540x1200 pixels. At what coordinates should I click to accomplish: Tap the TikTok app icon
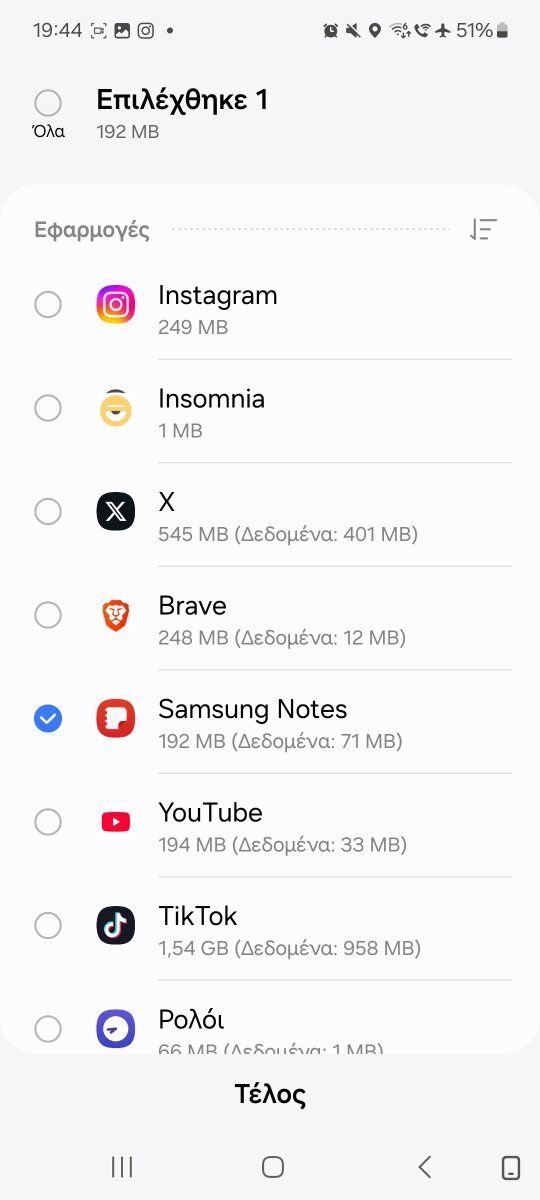115,926
